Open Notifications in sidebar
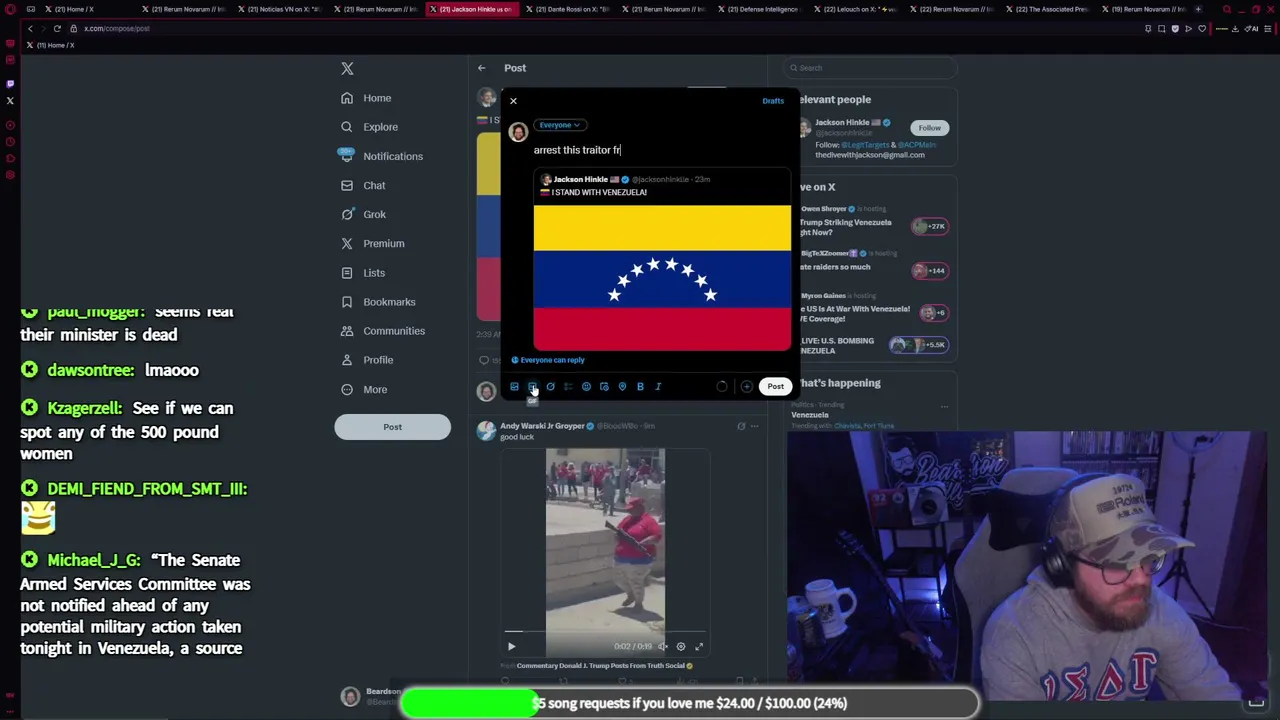The image size is (1280, 720). 381,156
